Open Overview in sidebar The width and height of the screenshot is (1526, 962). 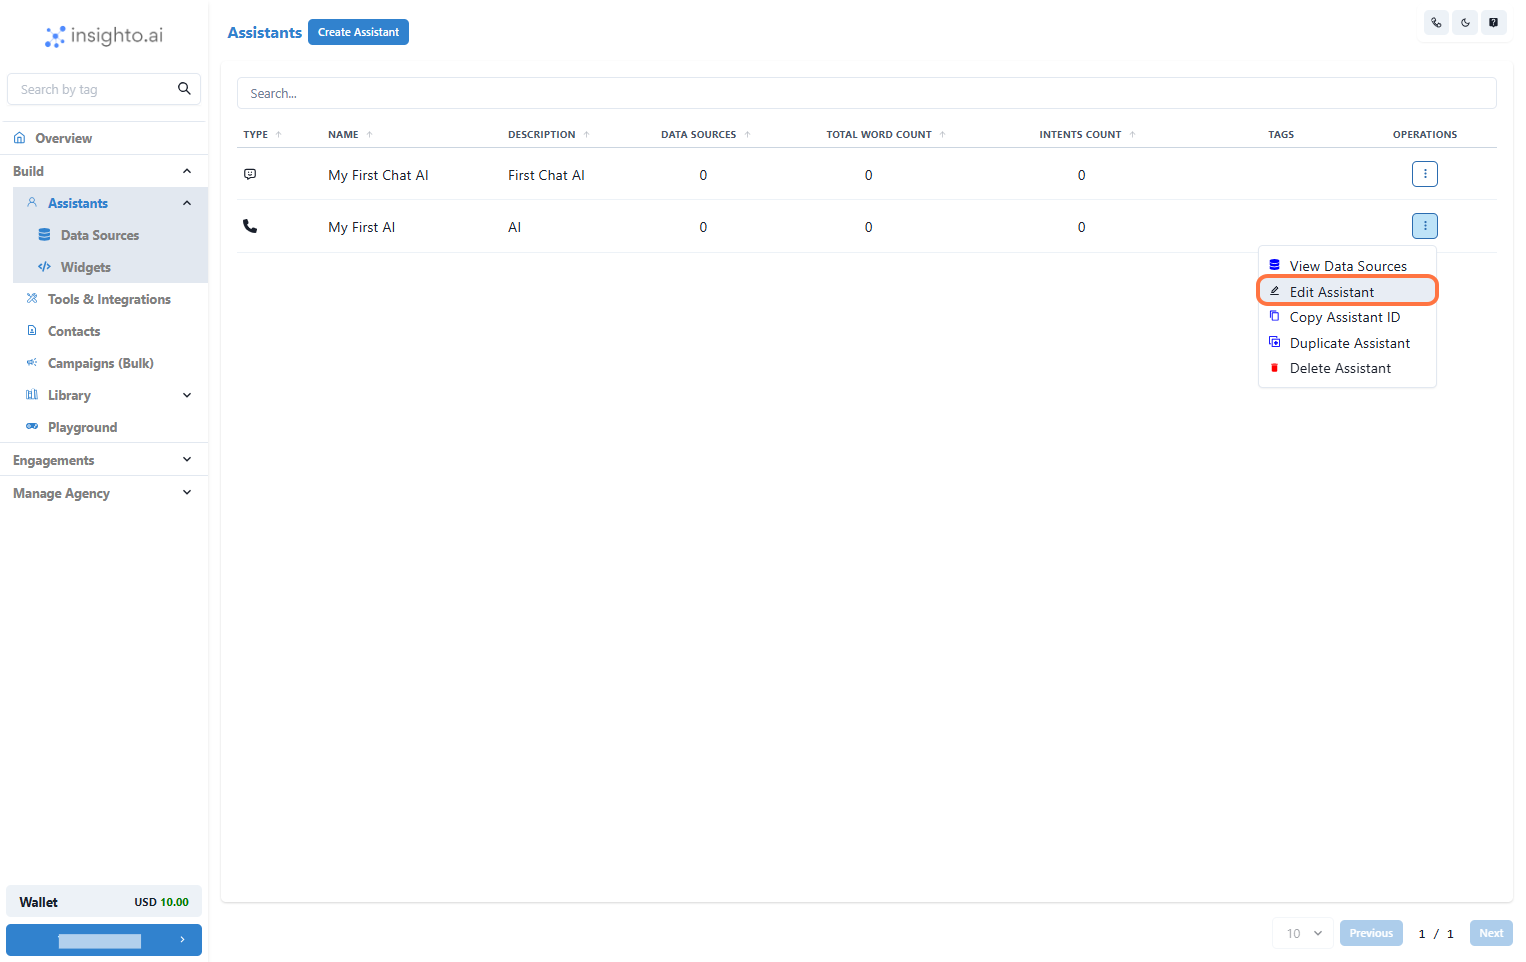pos(63,138)
